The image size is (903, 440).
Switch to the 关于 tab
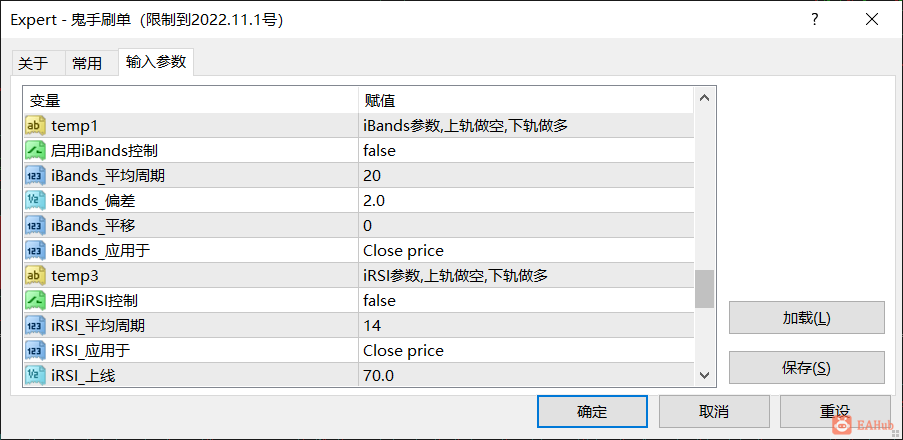33,63
